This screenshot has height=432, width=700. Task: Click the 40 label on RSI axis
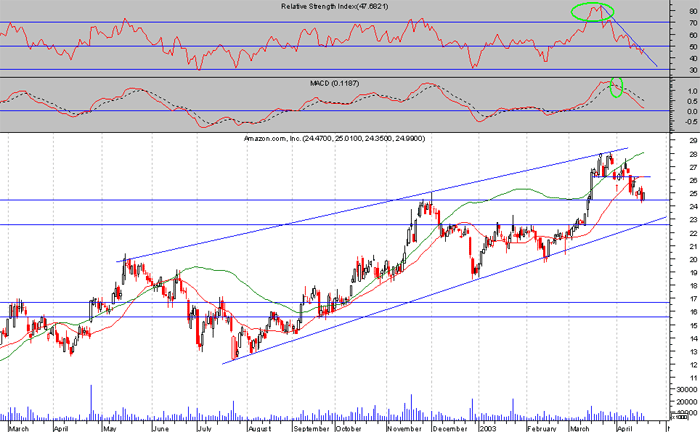pos(693,58)
